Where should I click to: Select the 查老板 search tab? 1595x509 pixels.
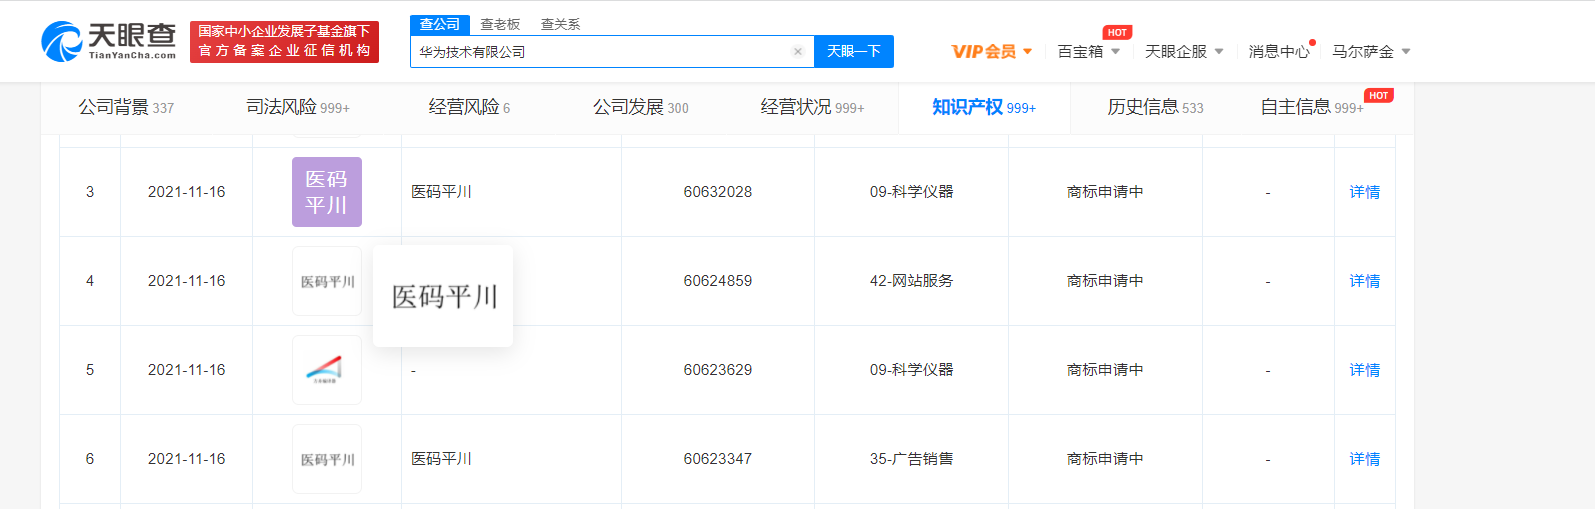click(500, 24)
